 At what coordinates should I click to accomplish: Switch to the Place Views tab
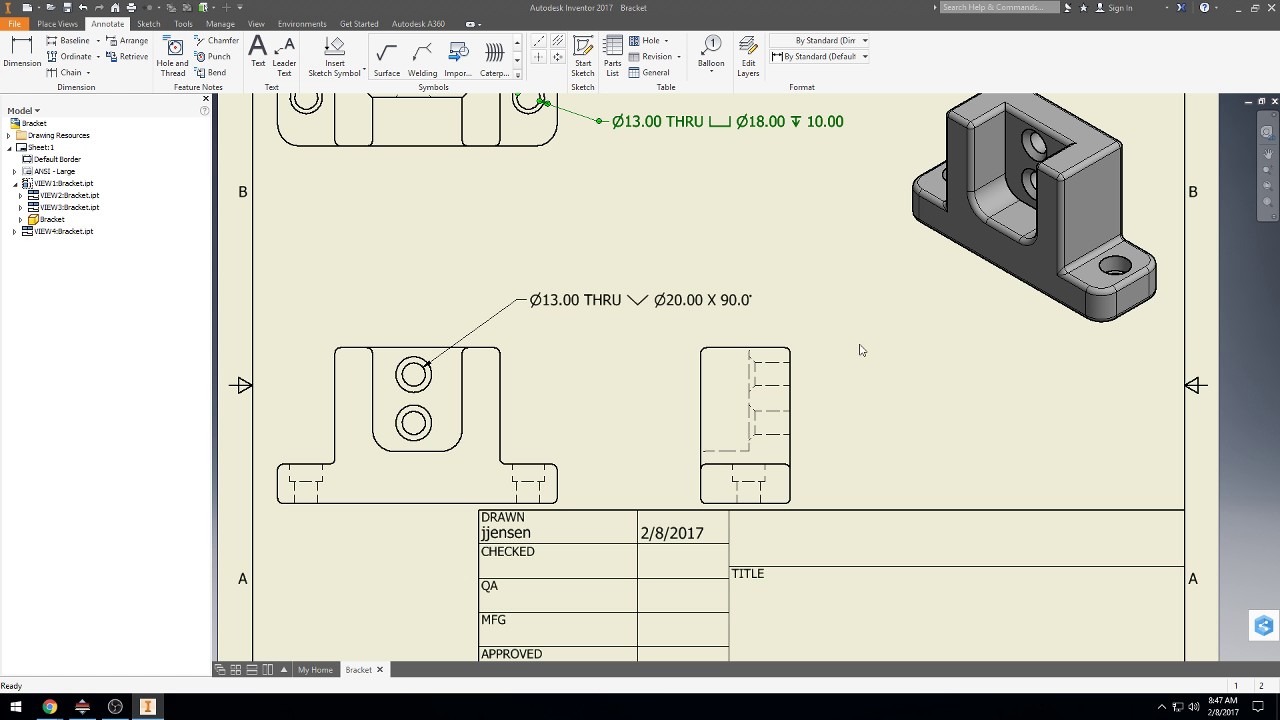[x=57, y=24]
